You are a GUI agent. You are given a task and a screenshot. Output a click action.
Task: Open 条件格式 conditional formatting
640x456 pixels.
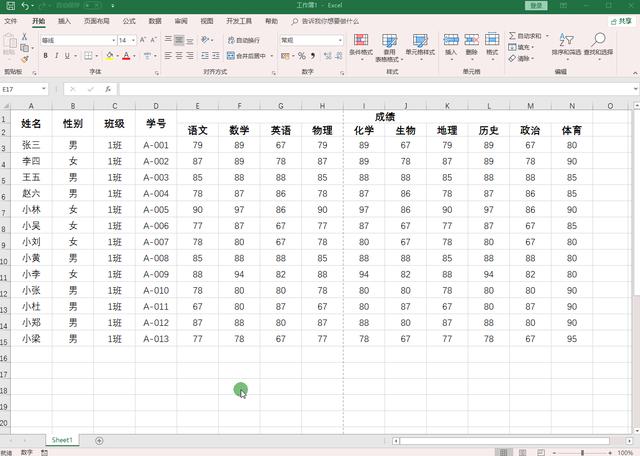point(361,46)
